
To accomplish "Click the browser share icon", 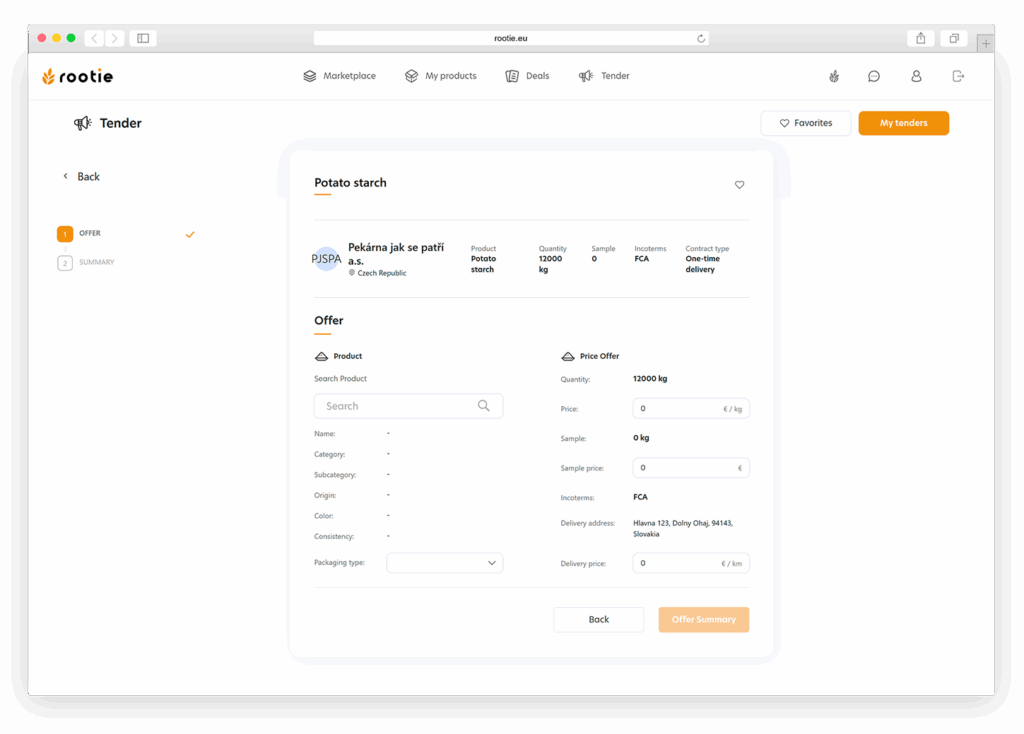I will (920, 38).
